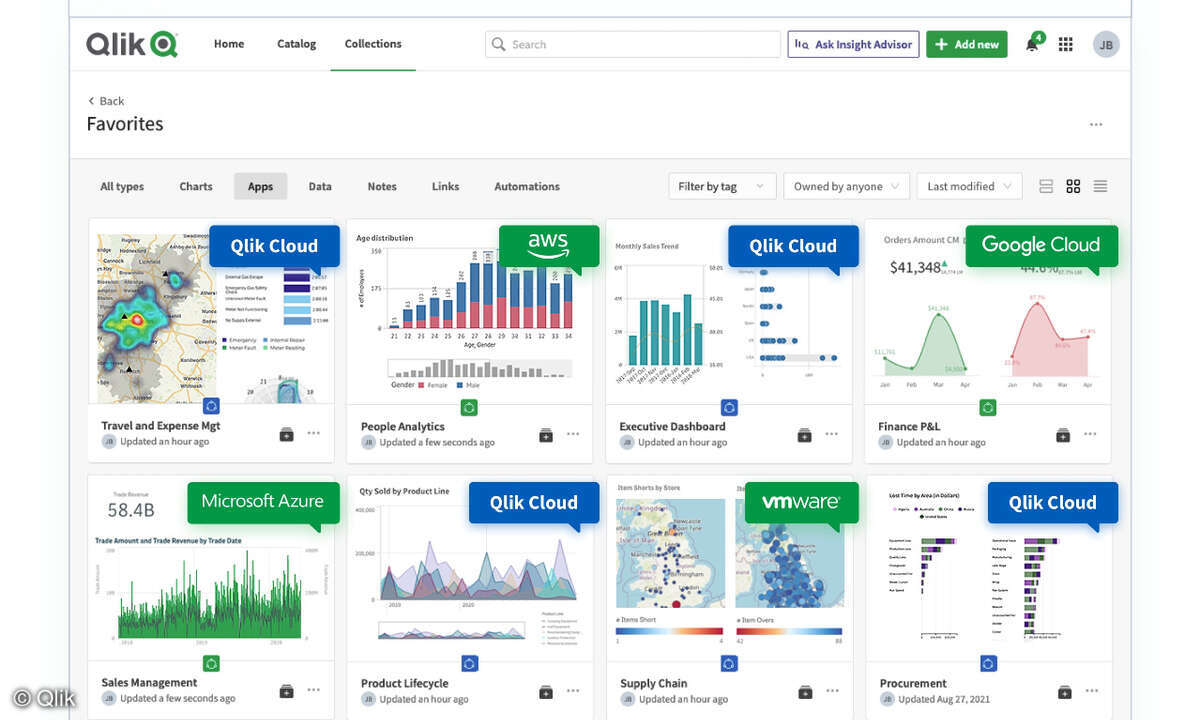Click Ask Insight Advisor button

click(853, 44)
